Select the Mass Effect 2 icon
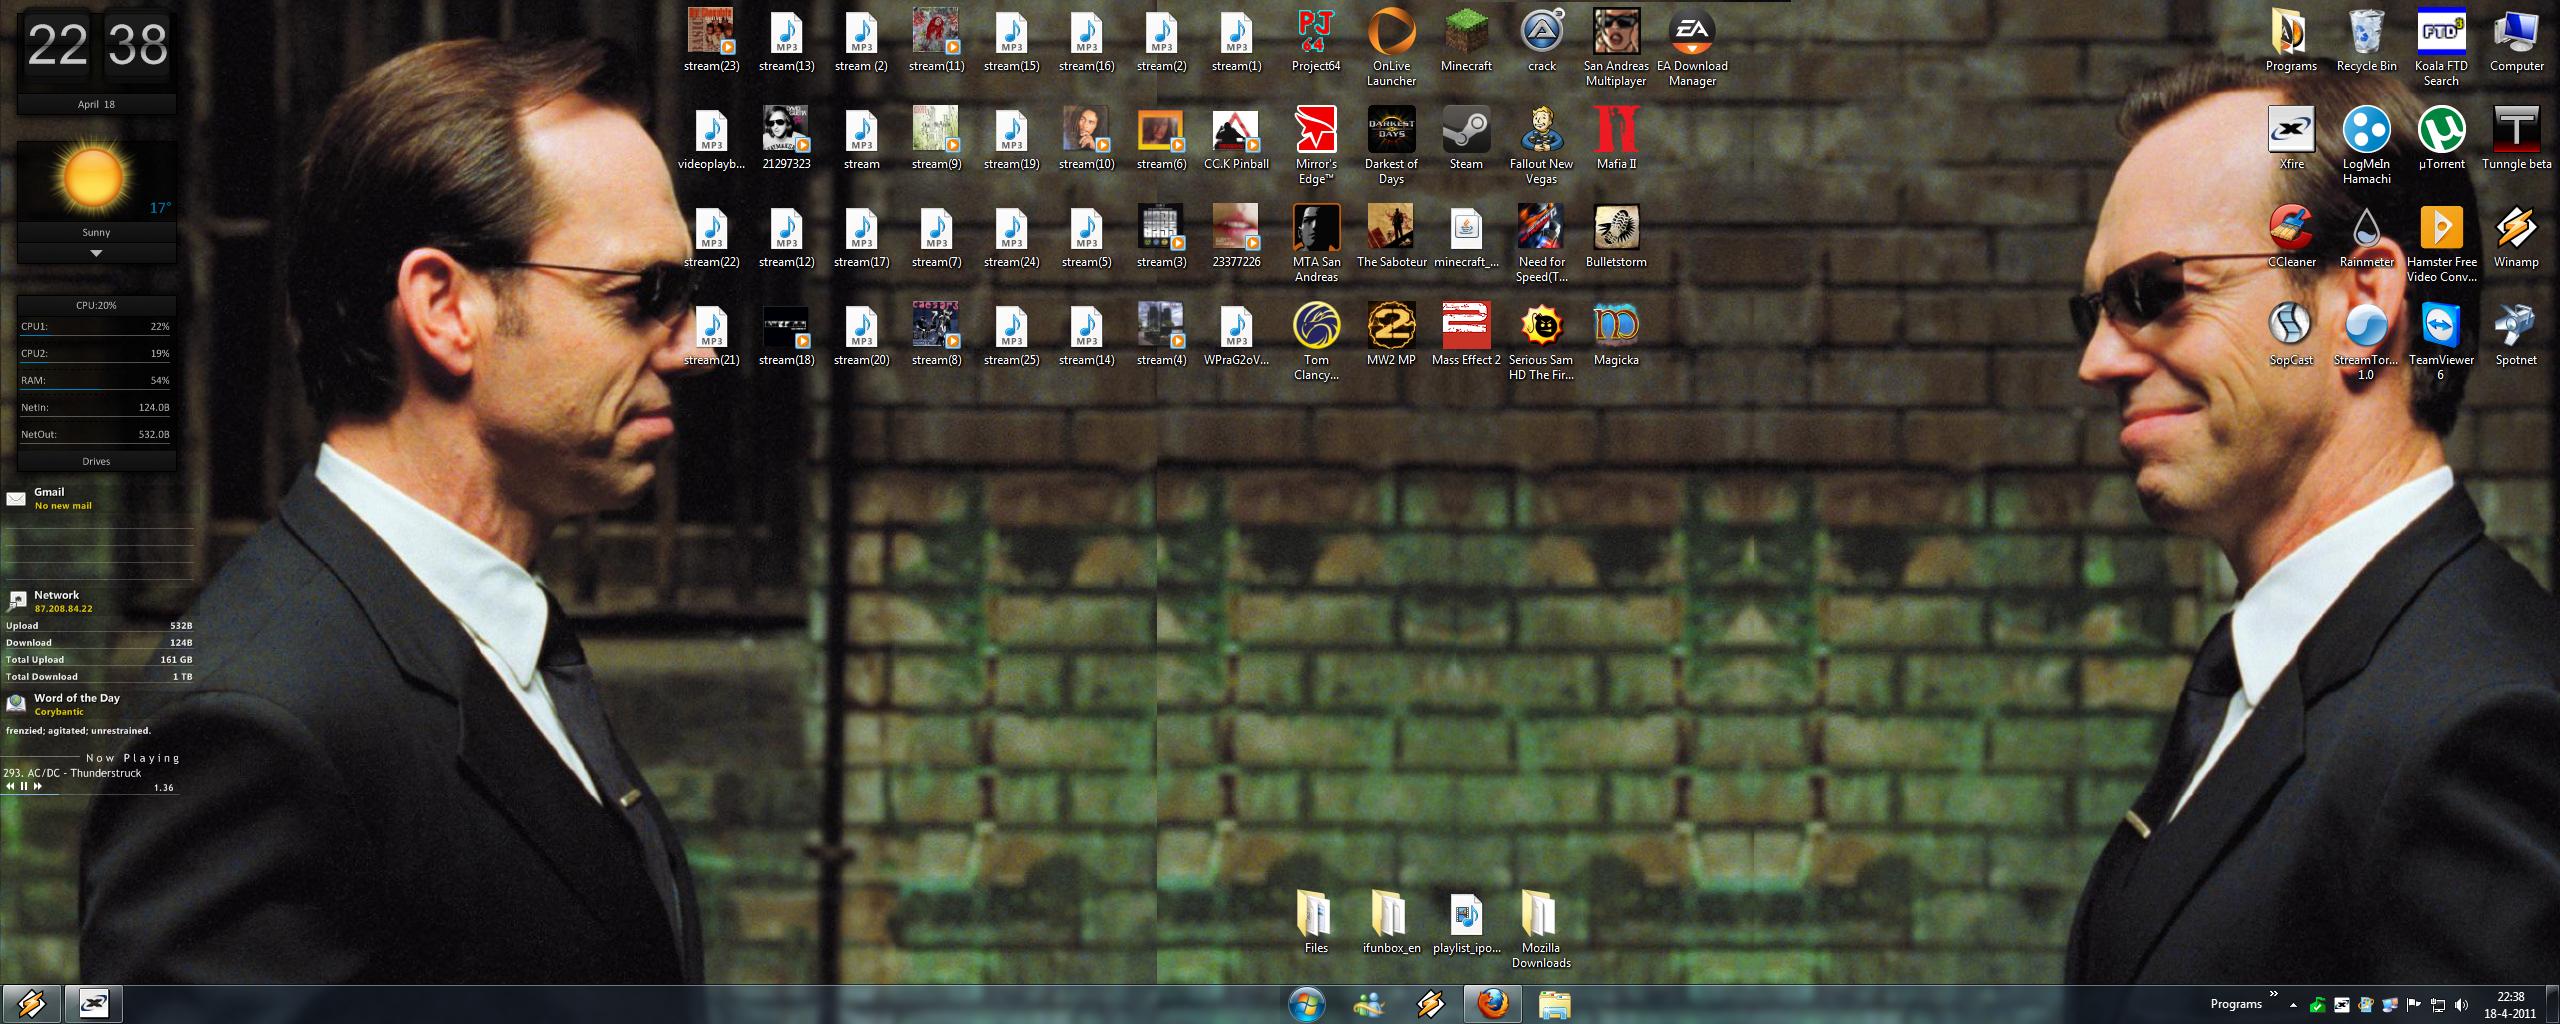The width and height of the screenshot is (2560, 1024). [x=1466, y=335]
